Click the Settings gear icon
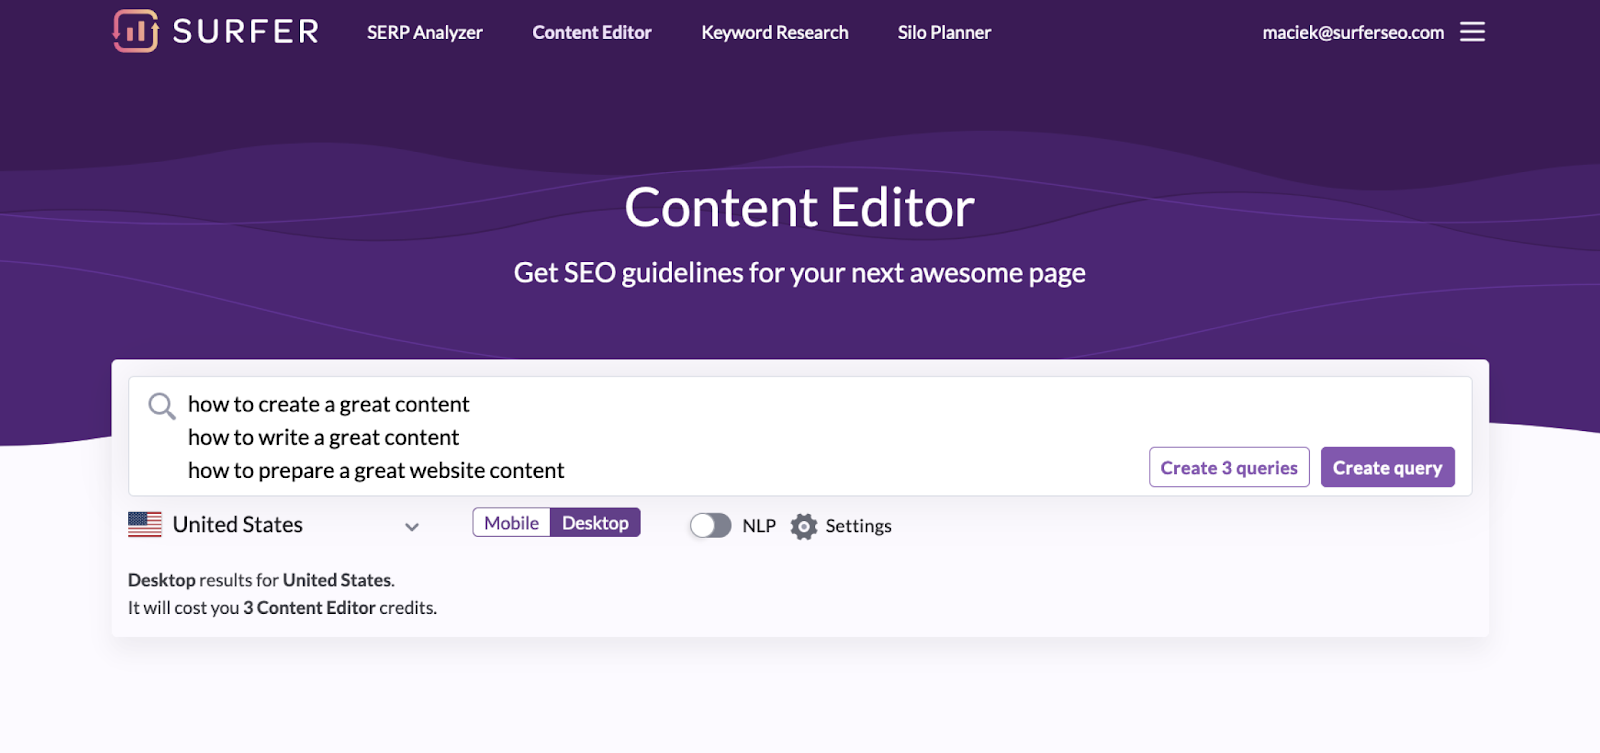 (804, 526)
